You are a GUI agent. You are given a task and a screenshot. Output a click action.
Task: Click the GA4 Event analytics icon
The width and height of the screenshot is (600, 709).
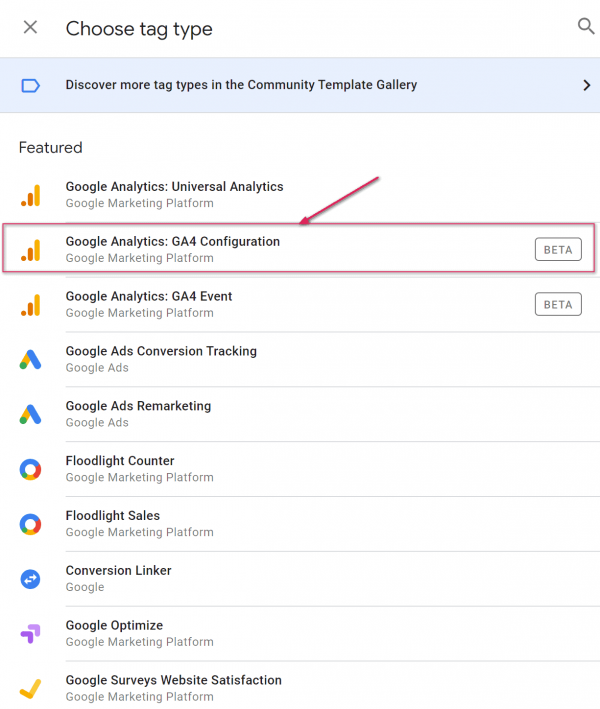pyautogui.click(x=31, y=305)
